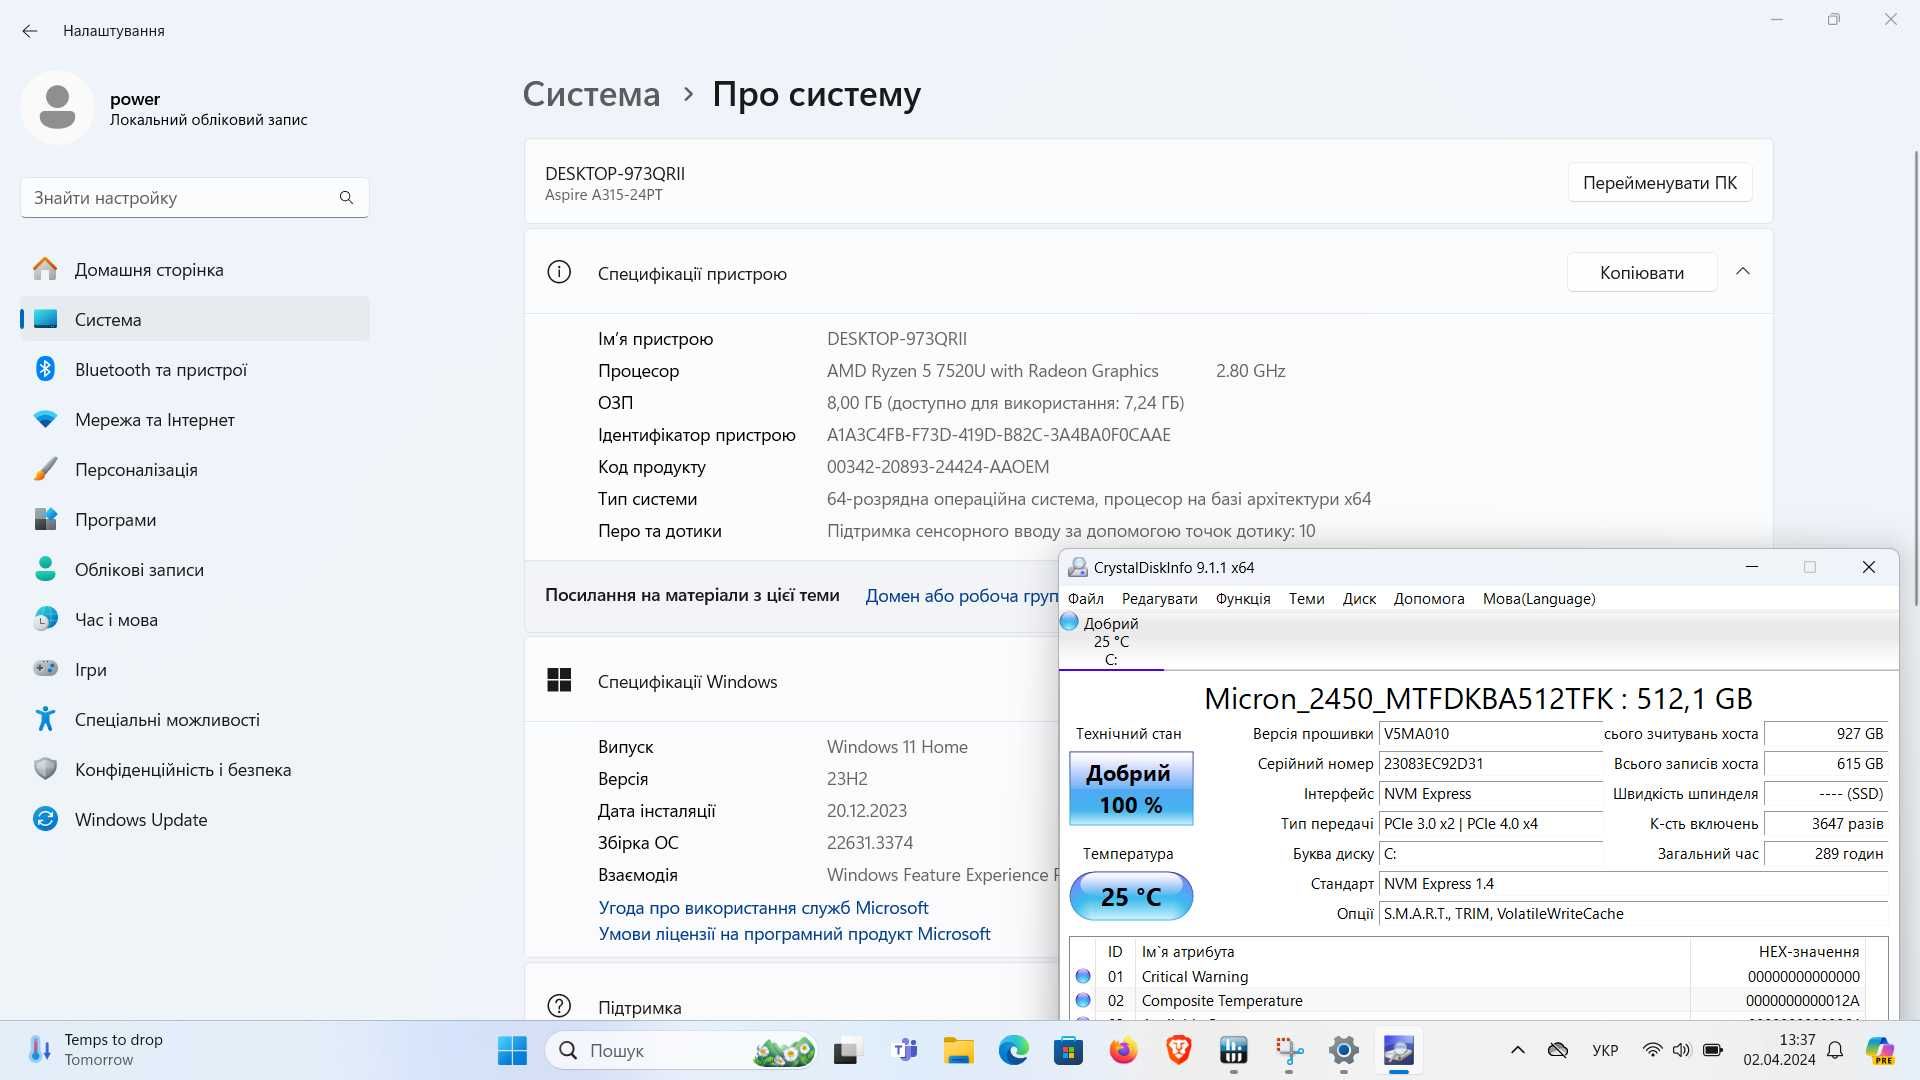Expand the Windows specifications section header
Screen dimensions: 1920x1080
click(x=790, y=681)
